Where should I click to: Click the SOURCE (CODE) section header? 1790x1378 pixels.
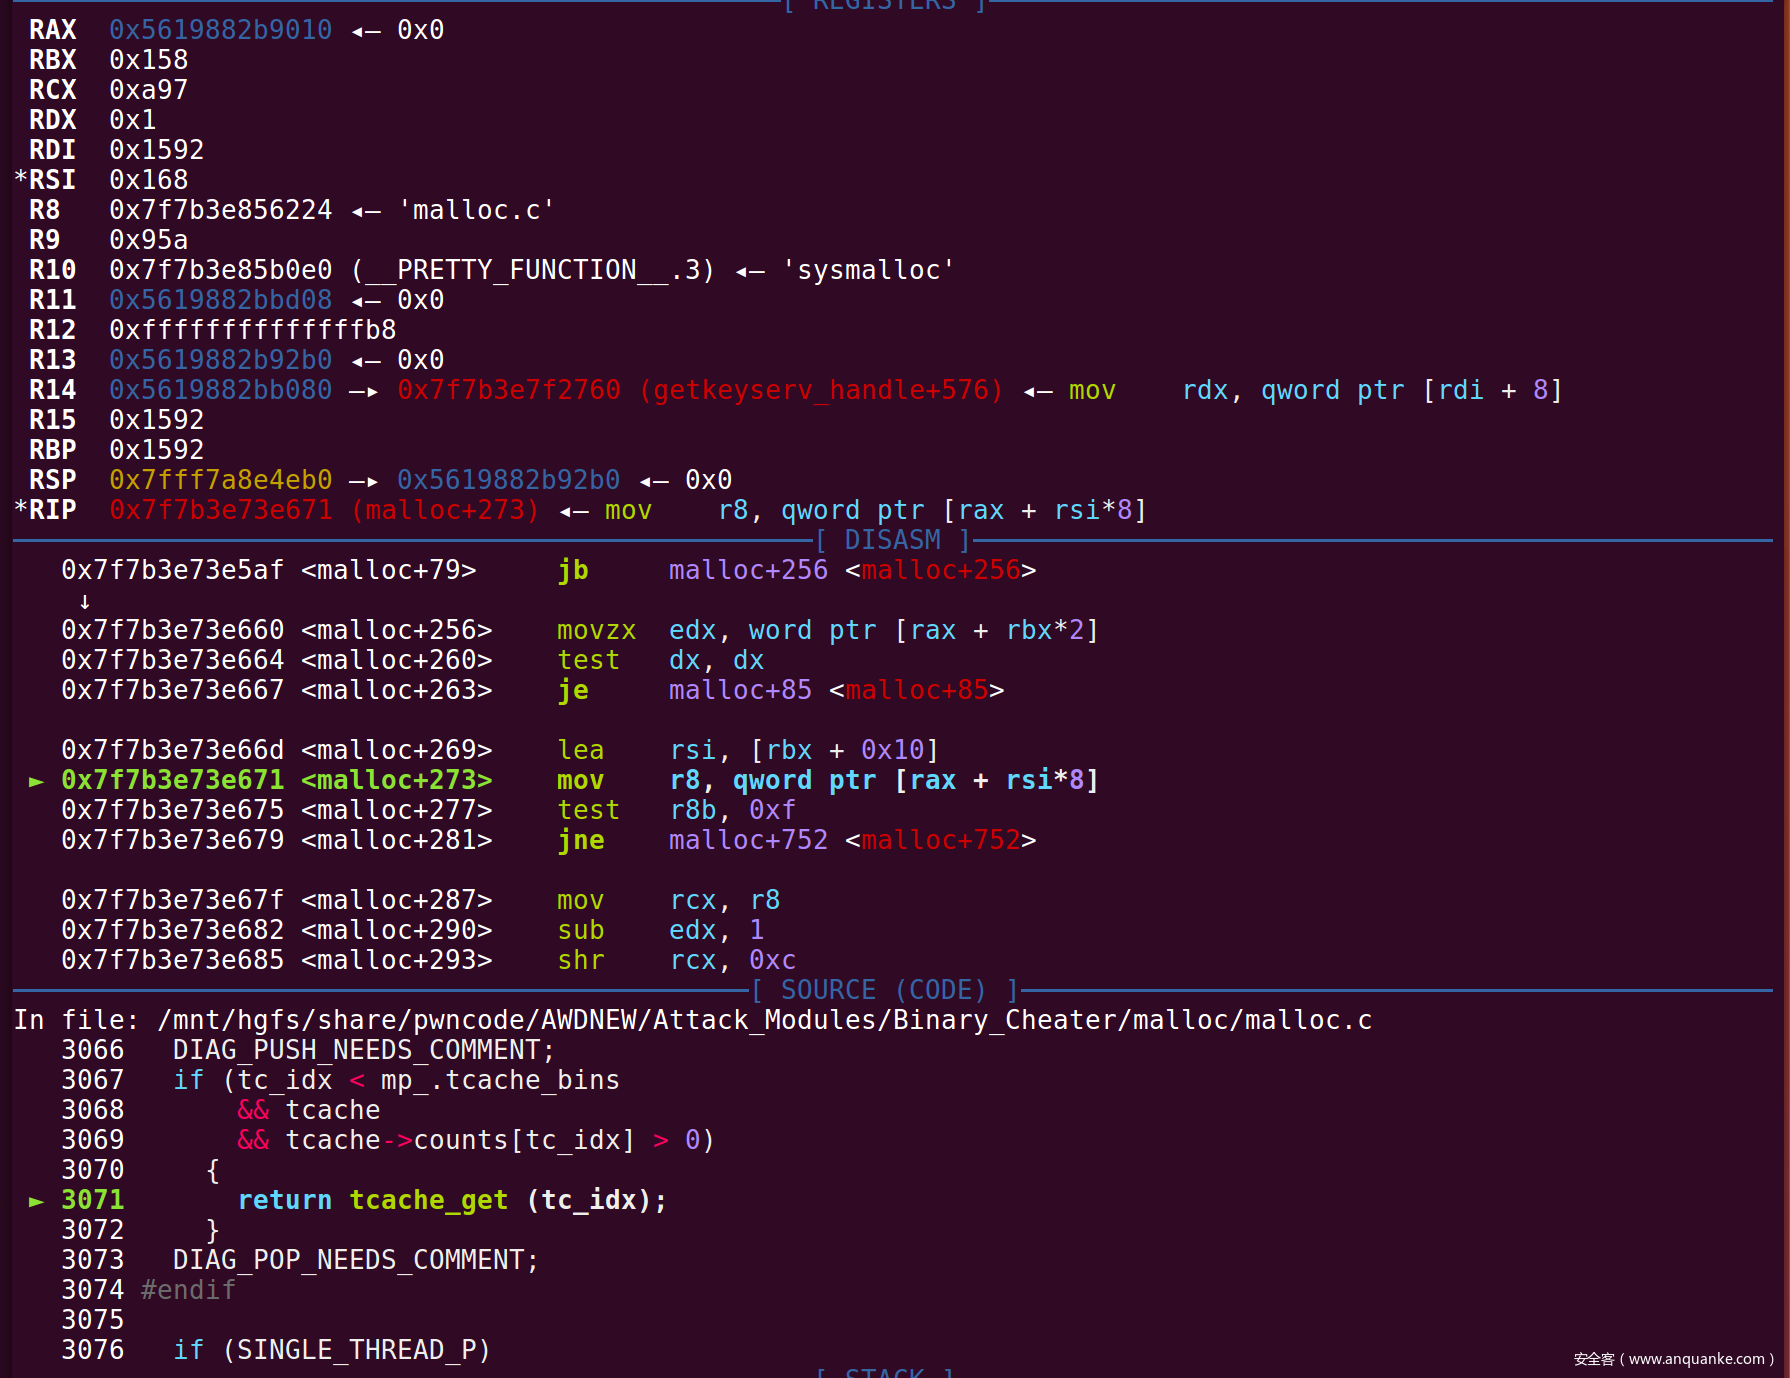click(884, 990)
